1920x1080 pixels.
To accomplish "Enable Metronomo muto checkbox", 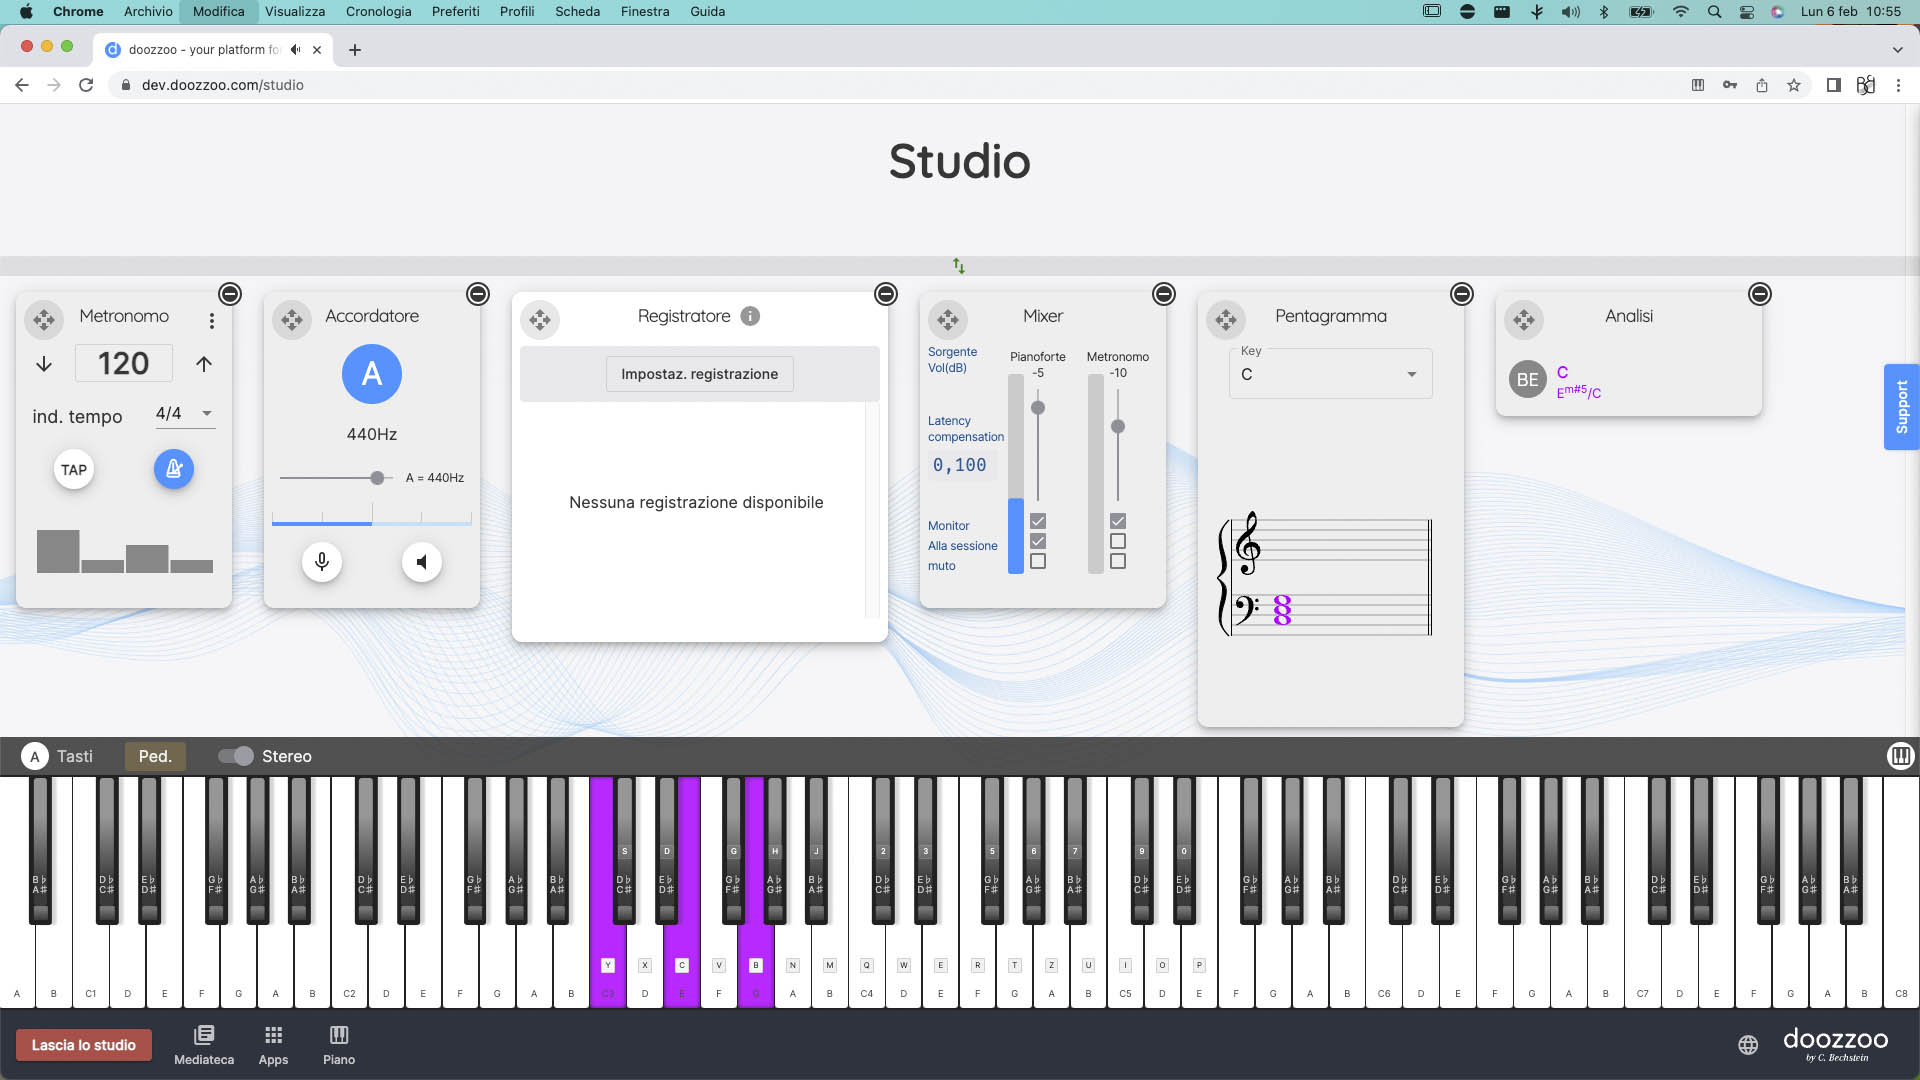I will coord(1118,562).
